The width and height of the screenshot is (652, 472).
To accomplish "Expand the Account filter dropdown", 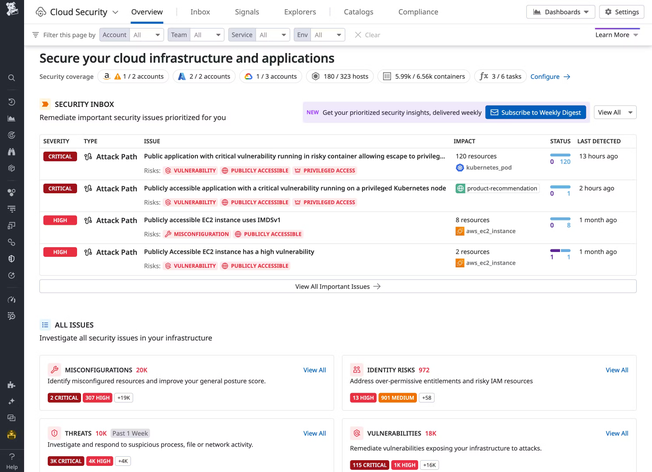I will (146, 35).
